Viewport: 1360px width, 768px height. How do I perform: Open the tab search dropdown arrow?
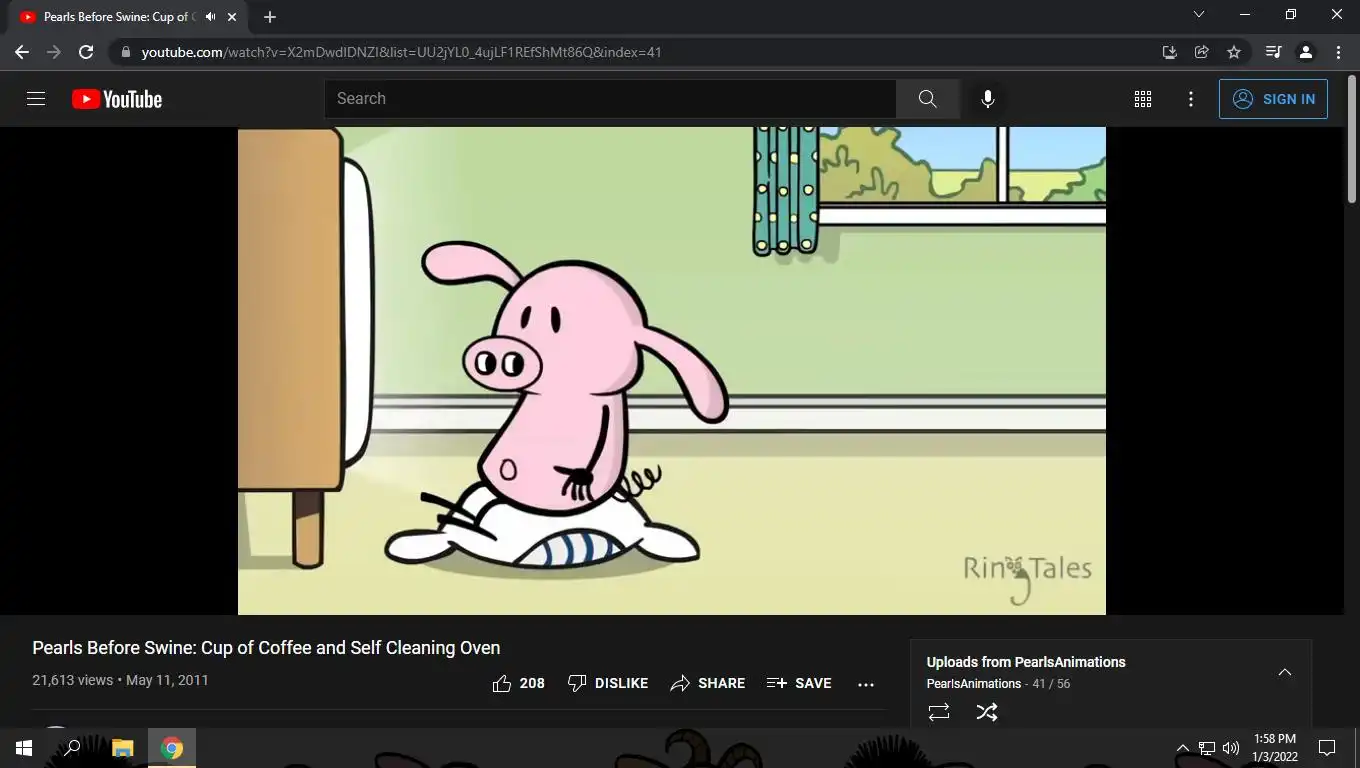tap(1199, 15)
